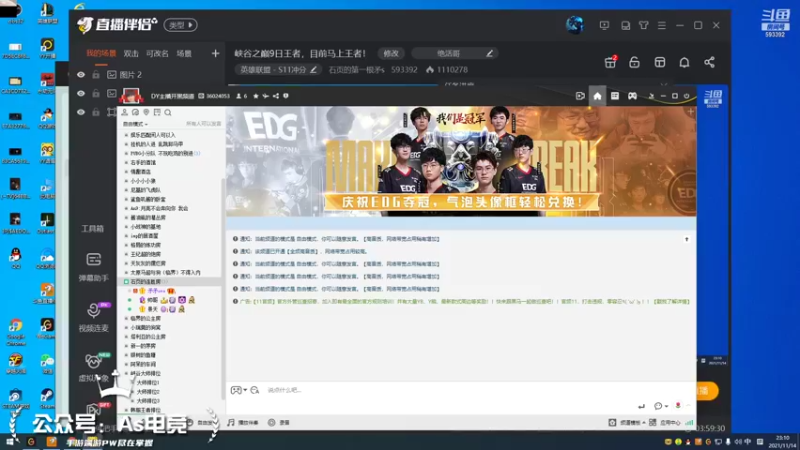The width and height of the screenshot is (800, 450).
Task: Click 应用中心 app center button
Action: tap(666, 422)
